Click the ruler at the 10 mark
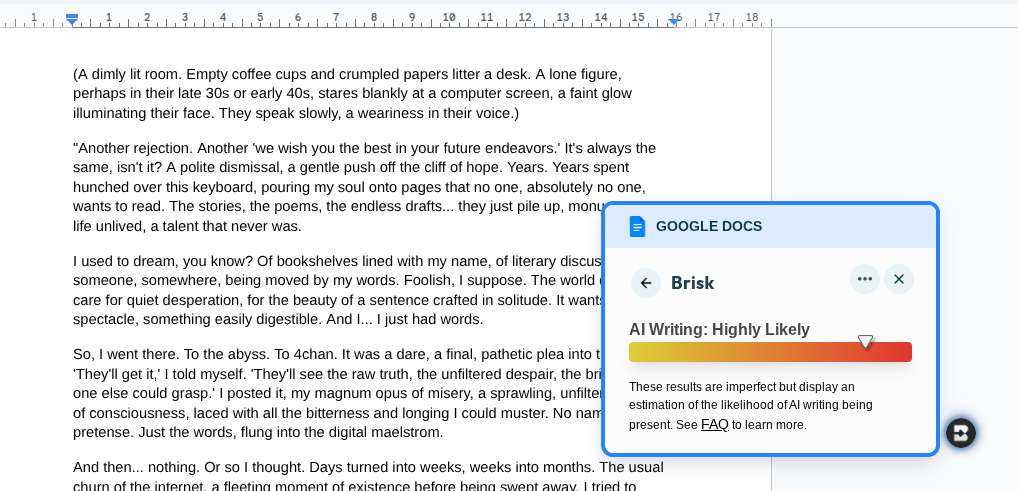The image size is (1018, 491). tap(449, 18)
